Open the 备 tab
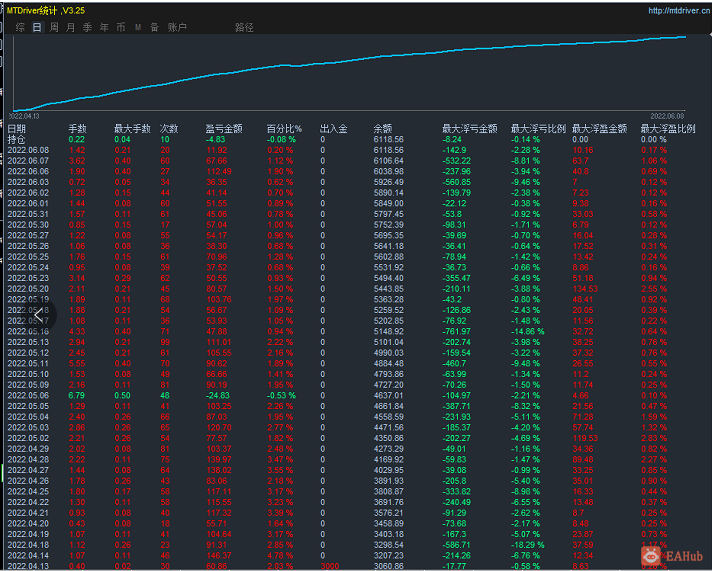Viewport: 712px width, 571px height. (x=154, y=28)
